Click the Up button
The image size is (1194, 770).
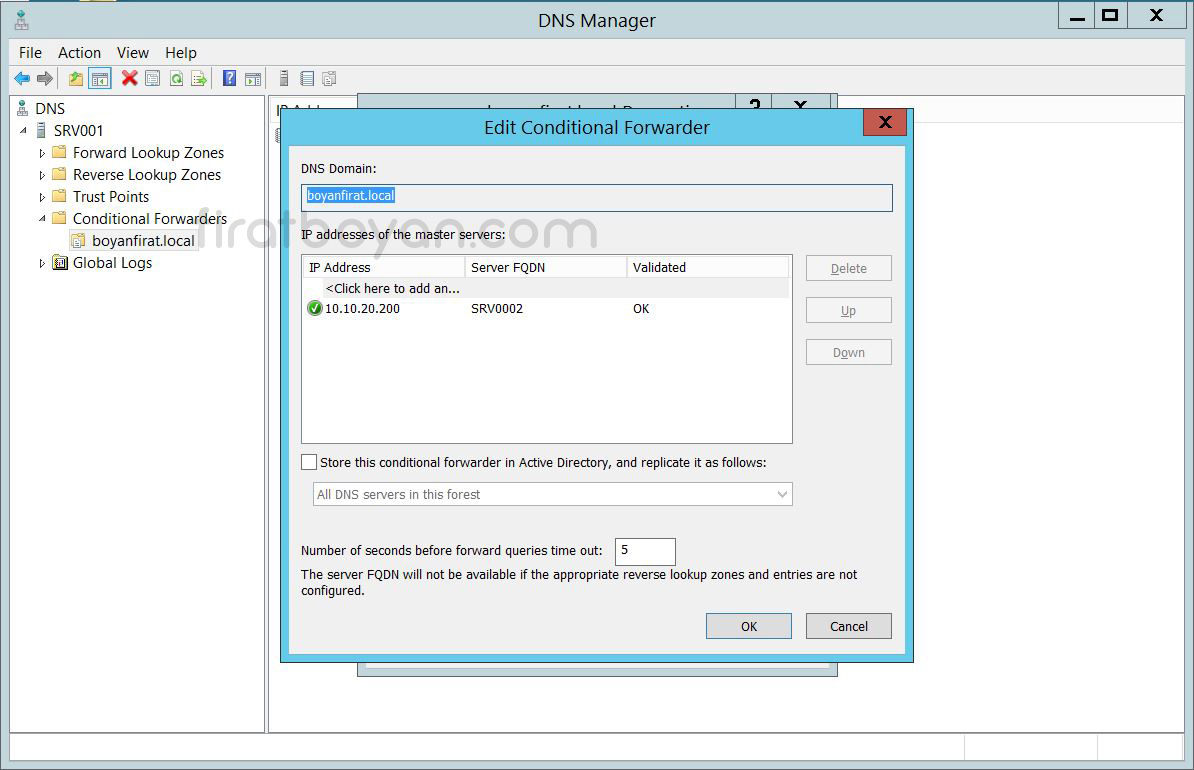click(848, 310)
